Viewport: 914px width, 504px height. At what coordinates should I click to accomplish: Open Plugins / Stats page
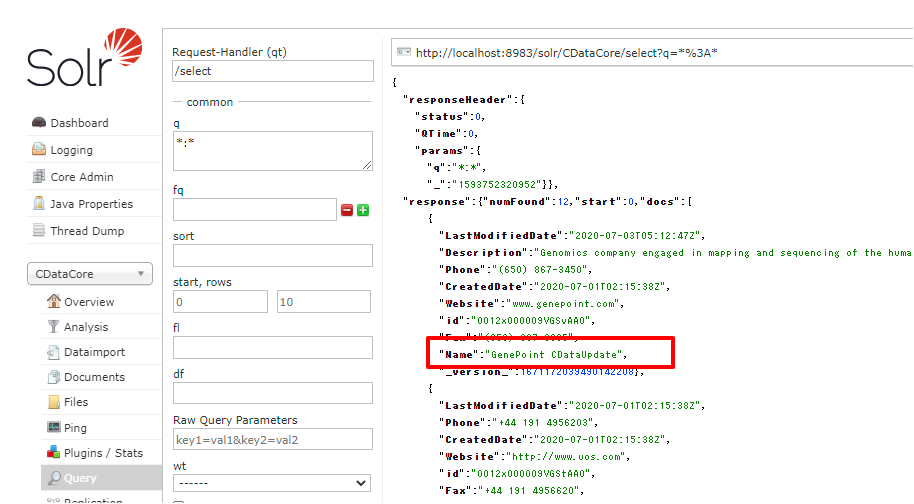pyautogui.click(x=103, y=453)
